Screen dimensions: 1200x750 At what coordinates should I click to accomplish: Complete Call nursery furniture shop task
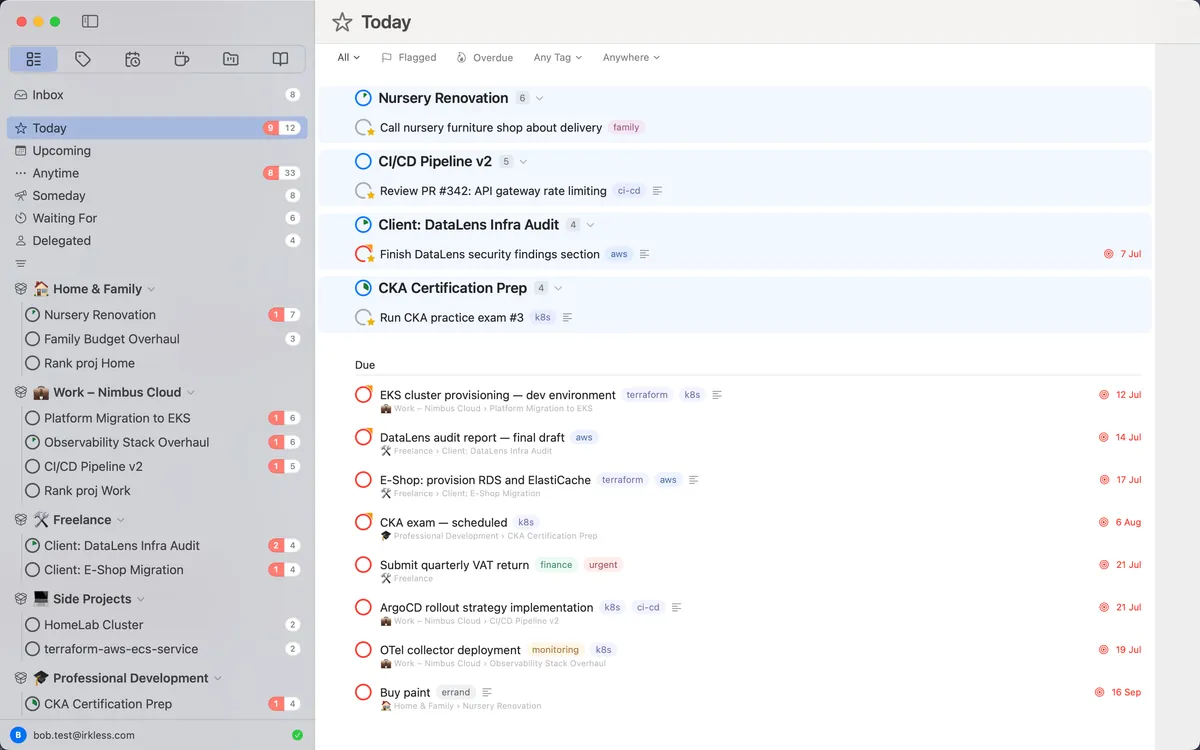(x=364, y=128)
